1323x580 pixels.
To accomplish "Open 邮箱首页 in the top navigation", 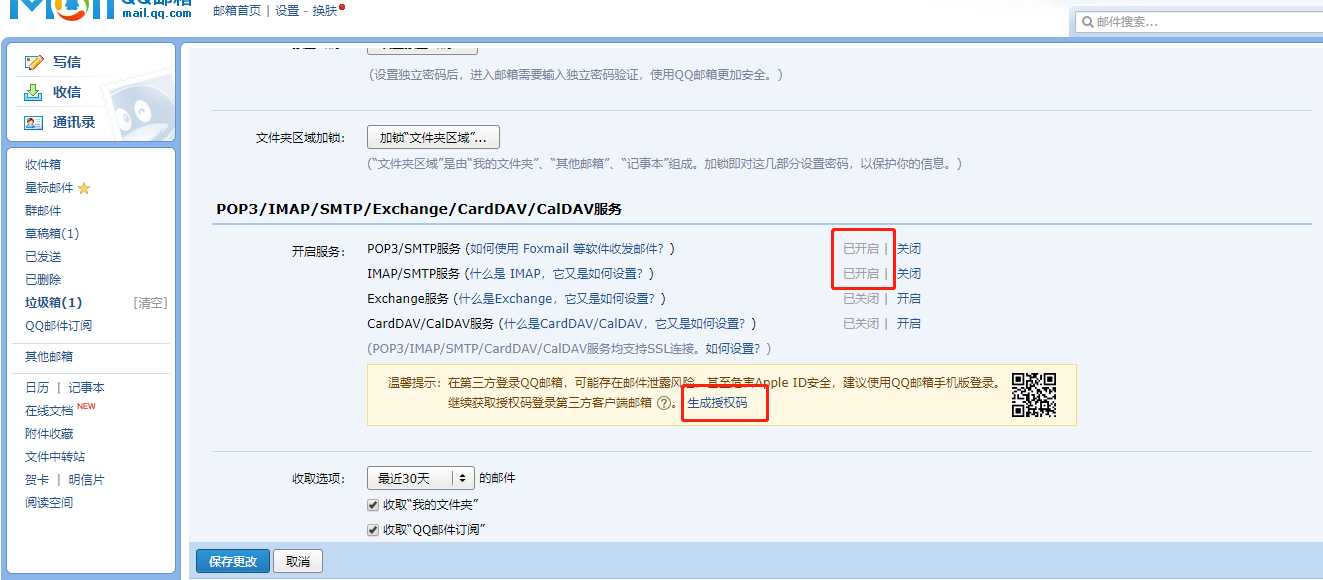I will pyautogui.click(x=237, y=10).
